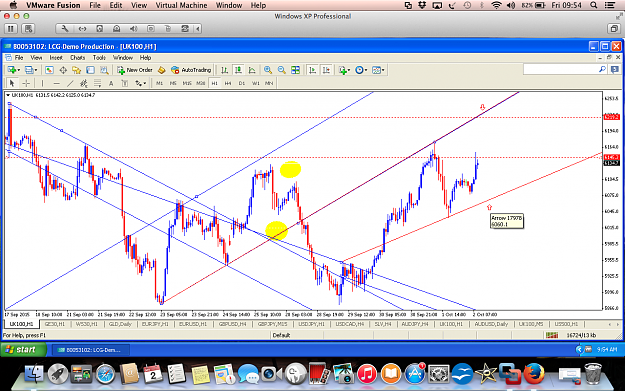
Task: Open the Periods clock icon
Action: (x=359, y=70)
